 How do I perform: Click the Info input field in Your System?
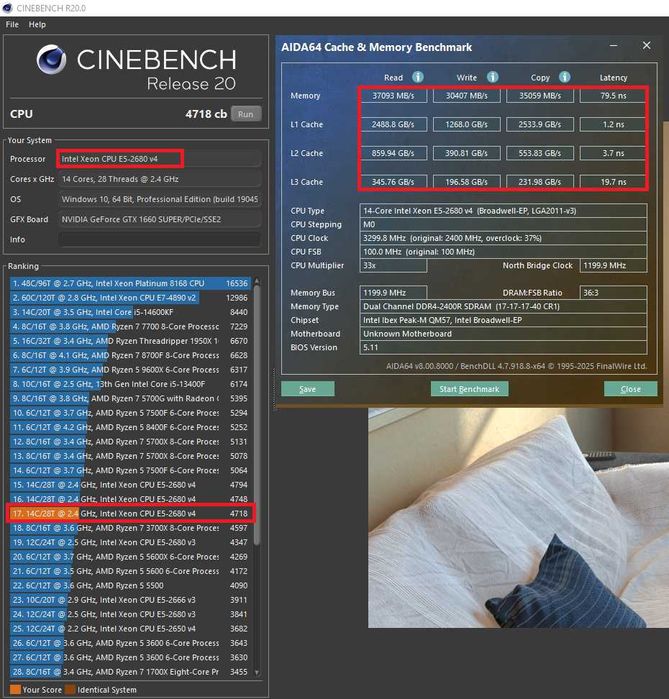point(159,239)
